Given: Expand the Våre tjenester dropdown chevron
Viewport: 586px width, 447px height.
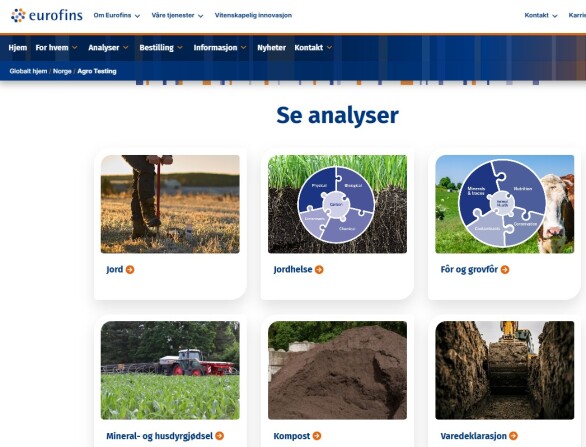Looking at the screenshot, I should [201, 16].
